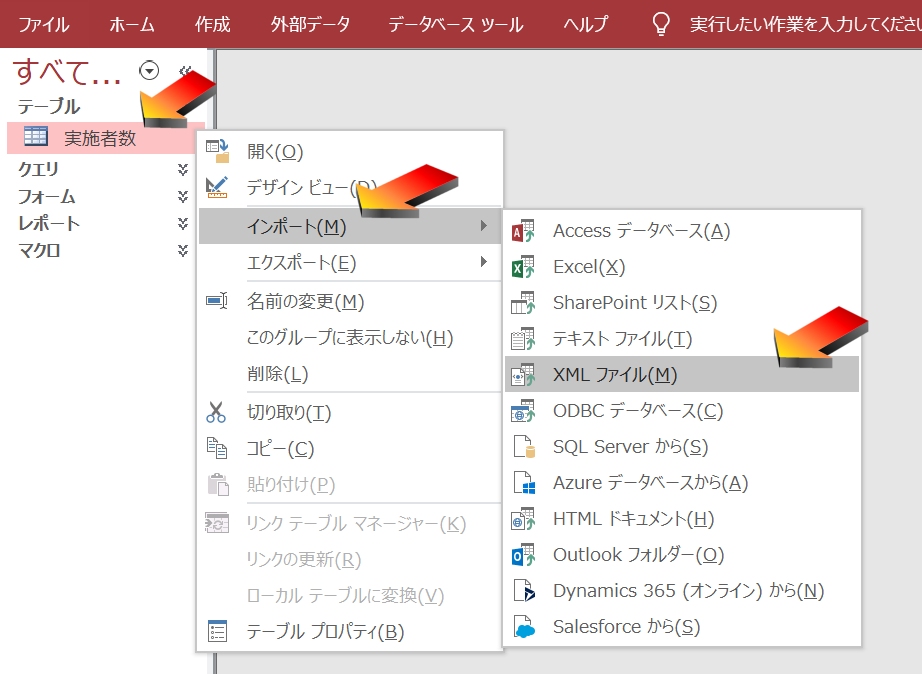The height and width of the screenshot is (674, 922).
Task: Switch to the ホーム ribbon tab
Action: click(132, 24)
